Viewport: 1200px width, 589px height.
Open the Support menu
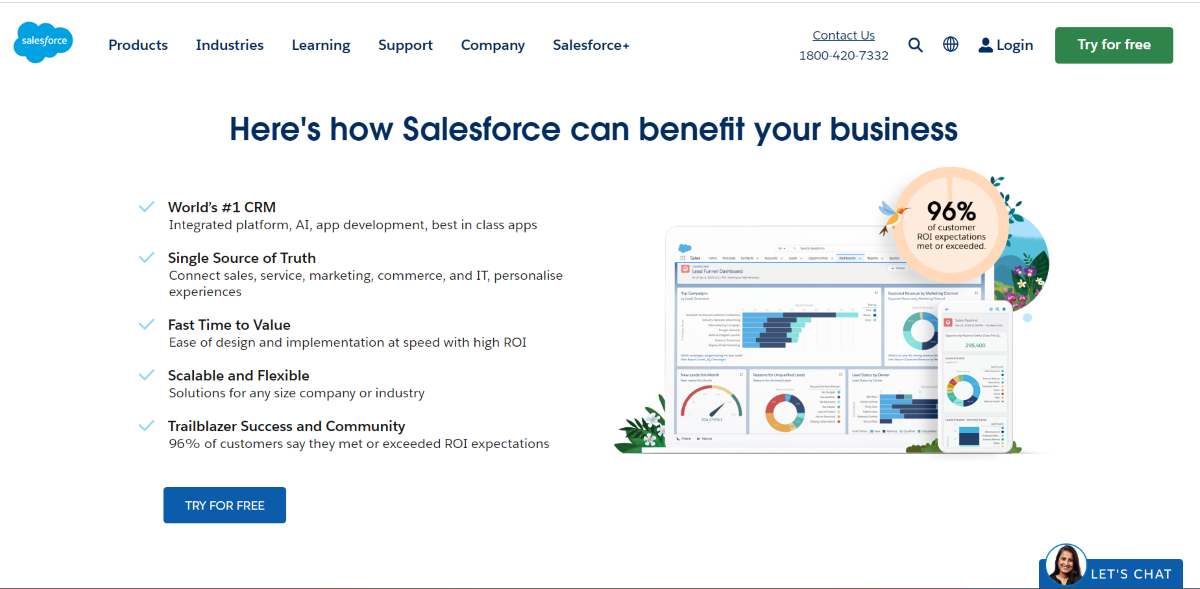coord(405,45)
